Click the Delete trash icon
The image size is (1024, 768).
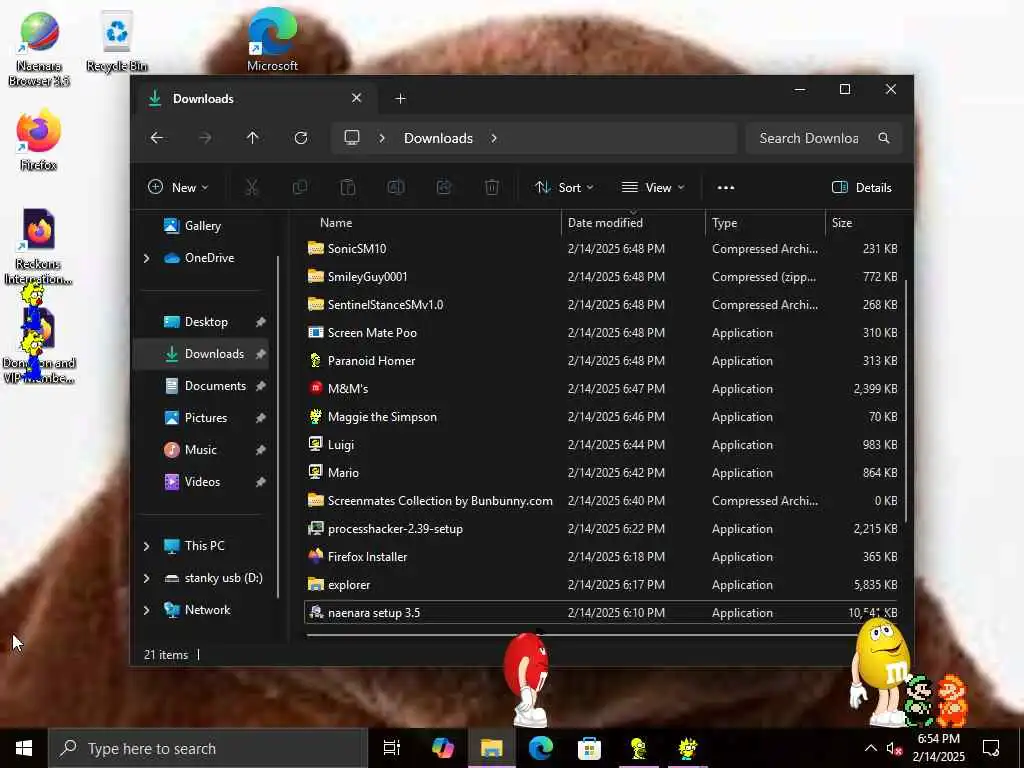point(492,187)
